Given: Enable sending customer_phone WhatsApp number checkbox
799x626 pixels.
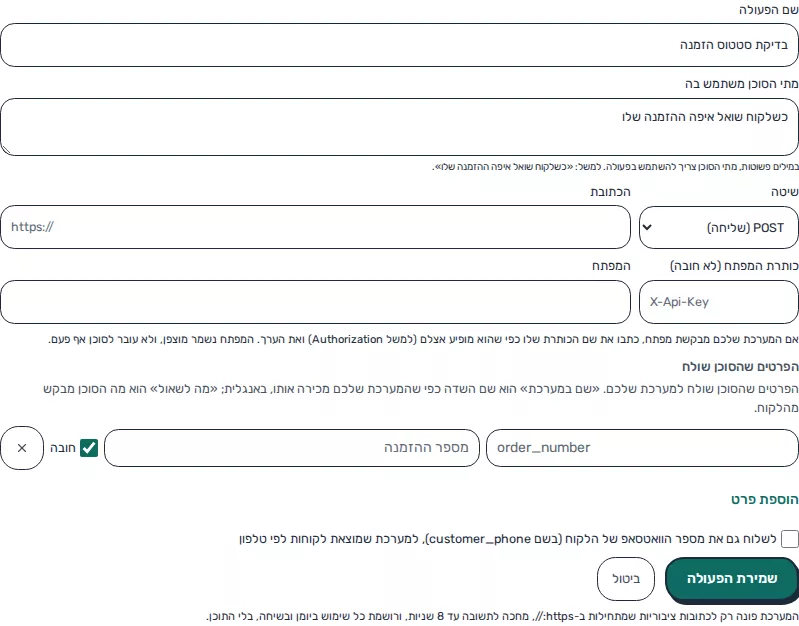Looking at the screenshot, I should point(789,539).
